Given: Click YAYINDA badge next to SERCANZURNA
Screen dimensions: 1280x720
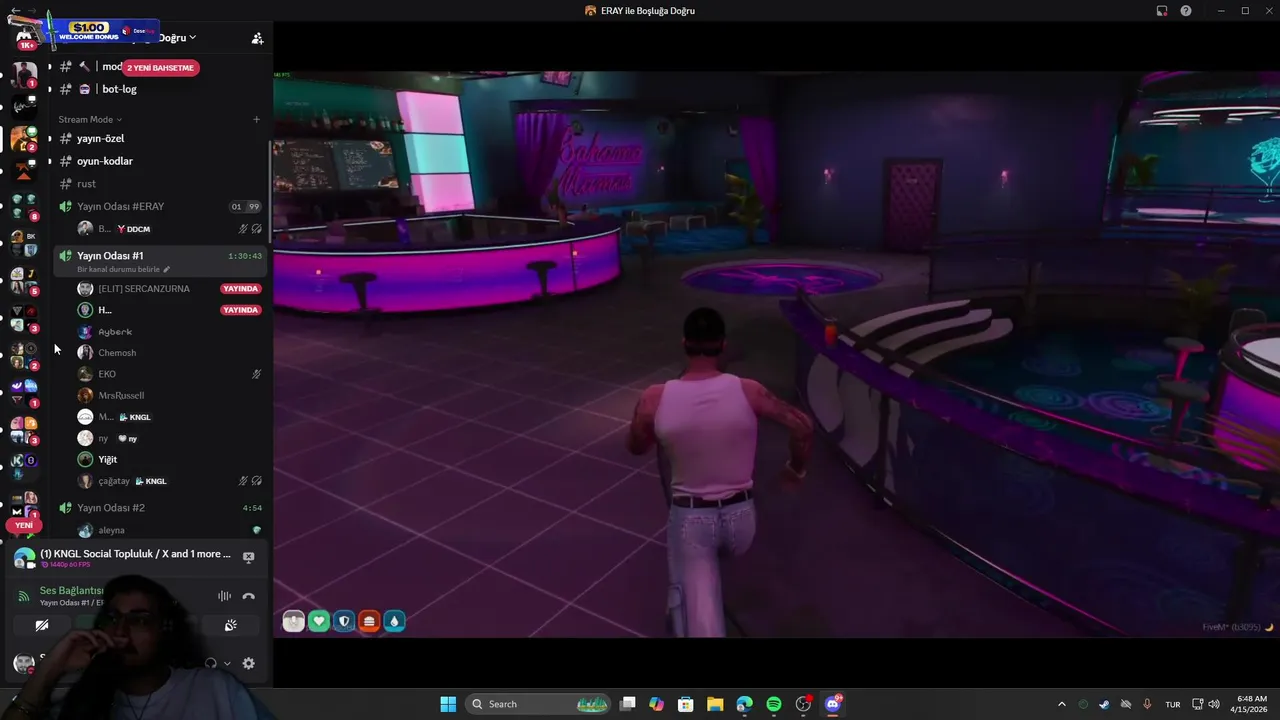Looking at the screenshot, I should click(241, 288).
